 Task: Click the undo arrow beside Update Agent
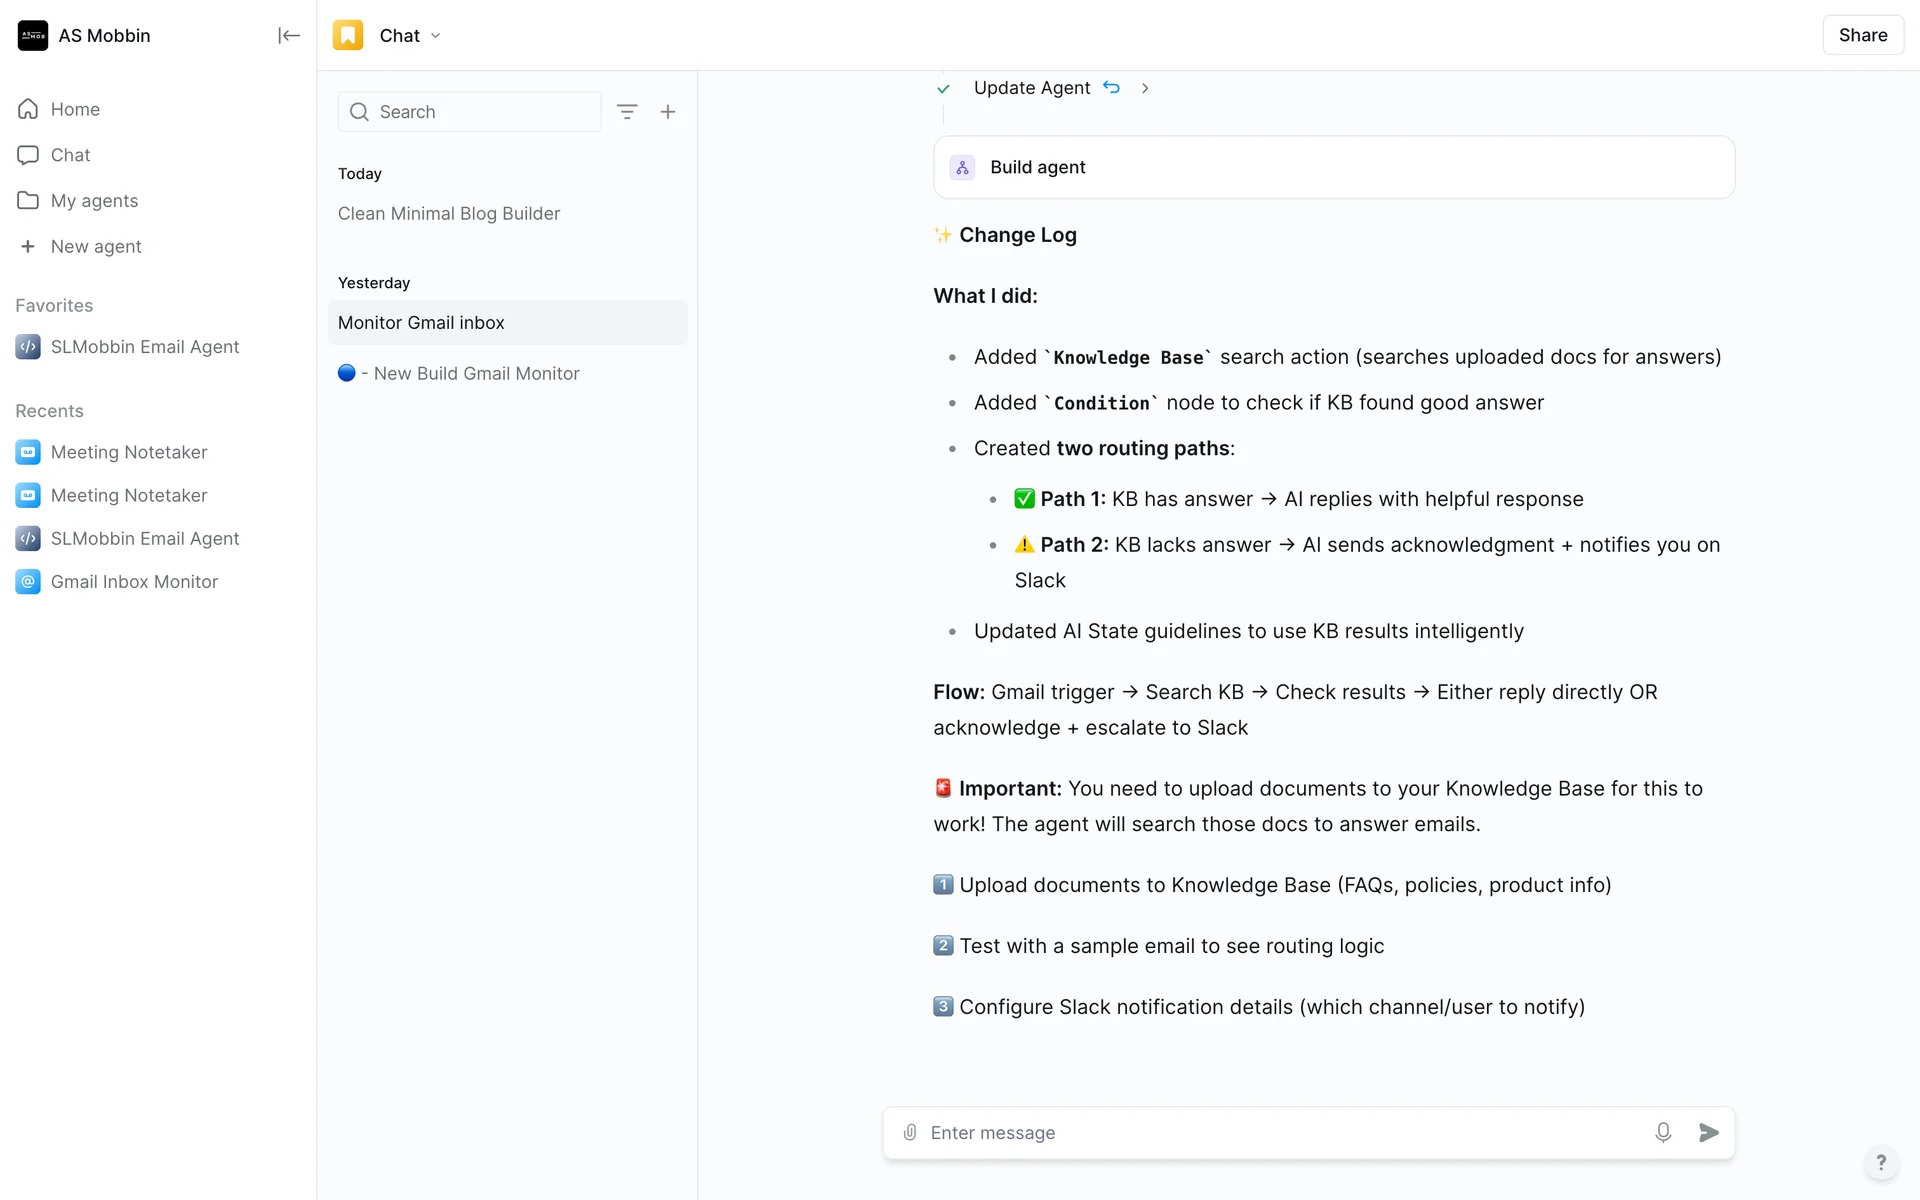point(1111,88)
